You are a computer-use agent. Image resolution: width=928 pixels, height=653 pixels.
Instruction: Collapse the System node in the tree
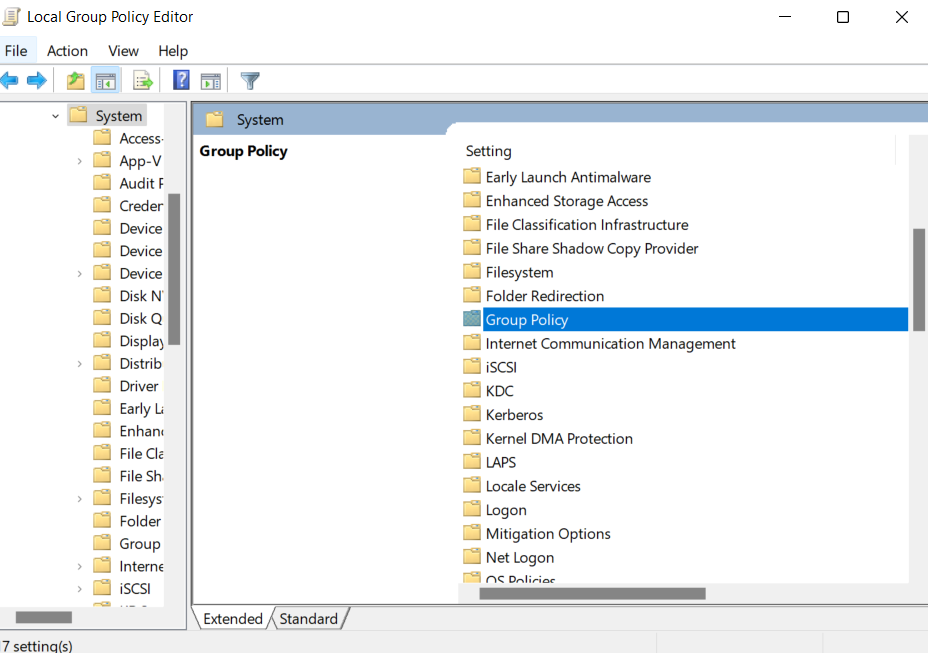pyautogui.click(x=56, y=115)
